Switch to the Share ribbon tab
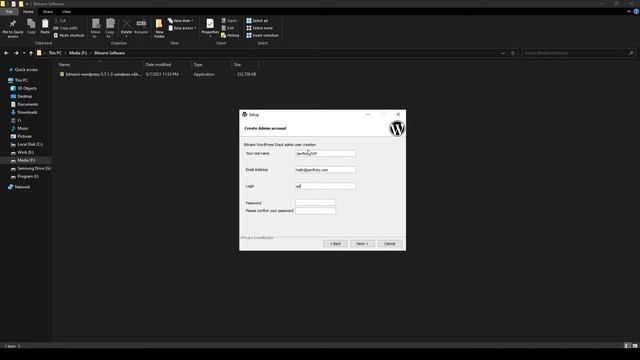 pos(48,11)
